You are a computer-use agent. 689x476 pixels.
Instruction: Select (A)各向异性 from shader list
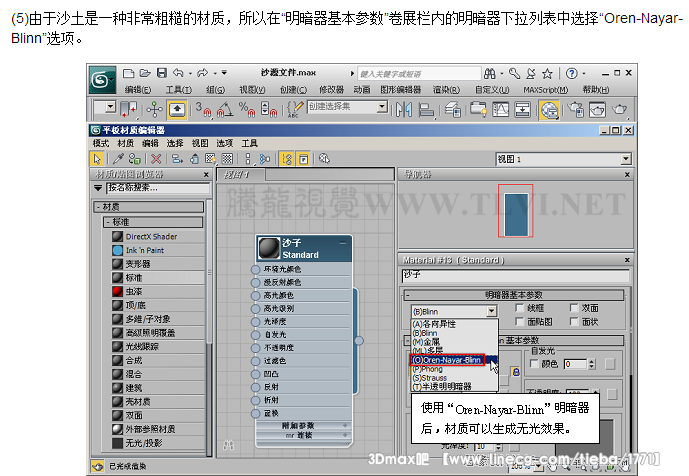(x=455, y=324)
